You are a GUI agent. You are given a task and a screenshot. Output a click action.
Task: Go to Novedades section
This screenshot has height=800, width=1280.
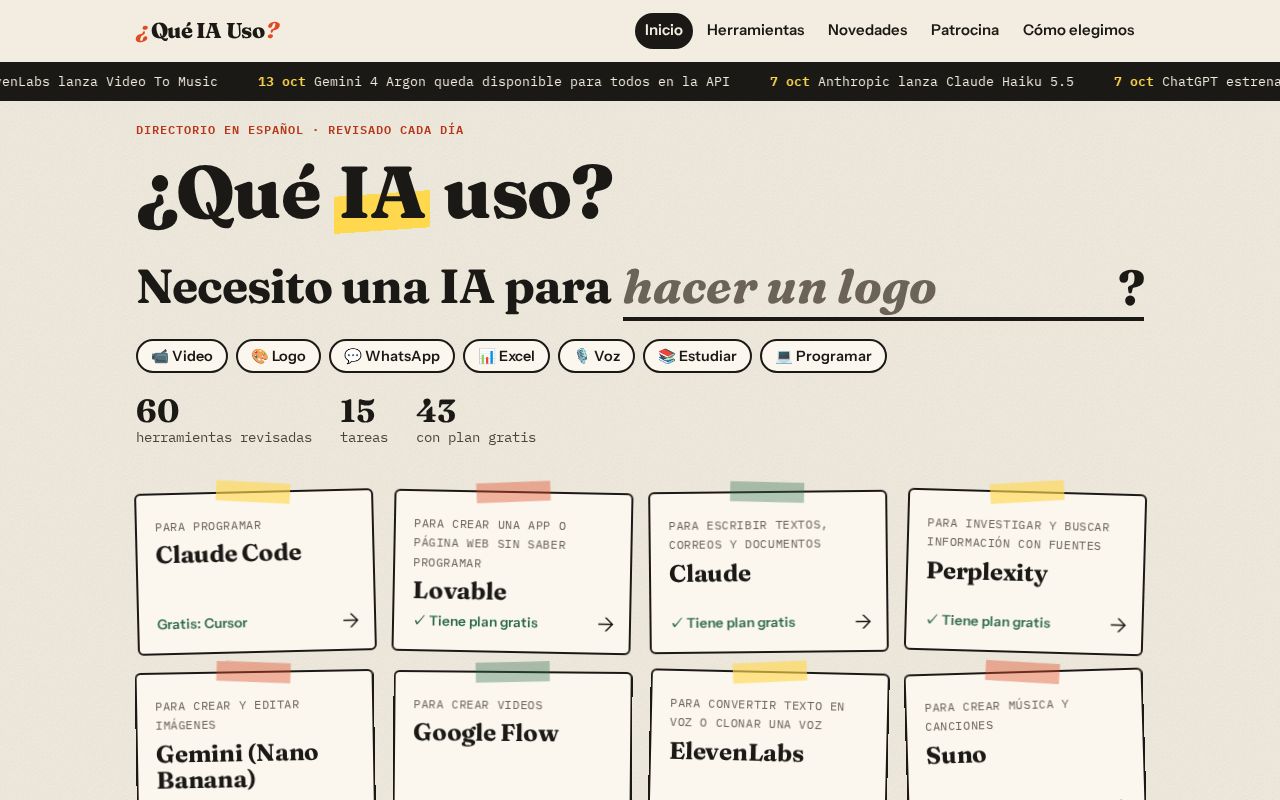(x=867, y=31)
